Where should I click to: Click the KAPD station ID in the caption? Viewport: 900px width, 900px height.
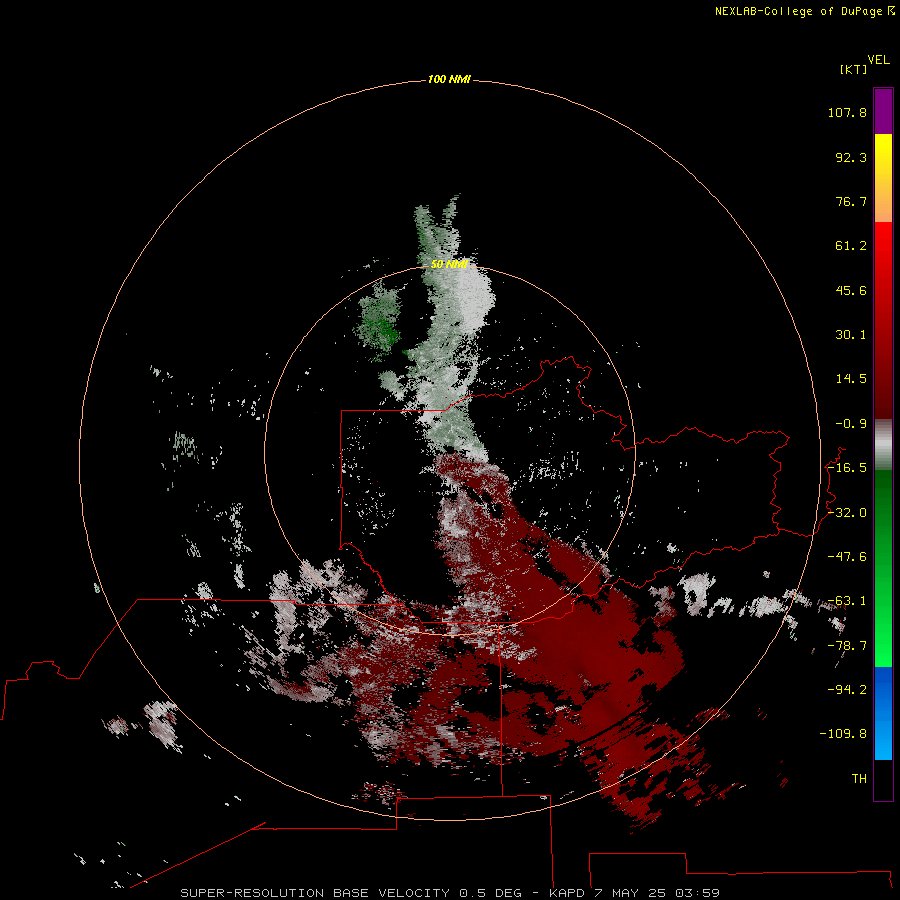pos(567,893)
